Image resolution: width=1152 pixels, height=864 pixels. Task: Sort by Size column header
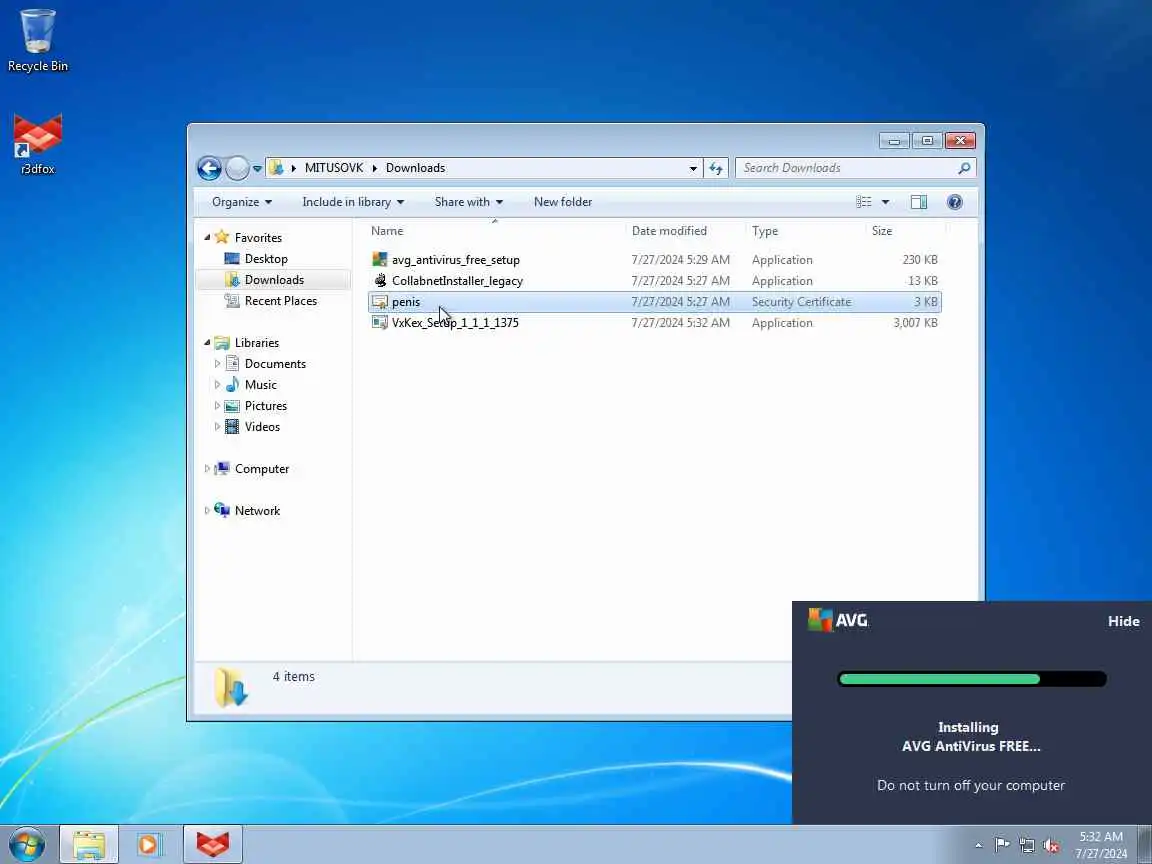coord(905,231)
